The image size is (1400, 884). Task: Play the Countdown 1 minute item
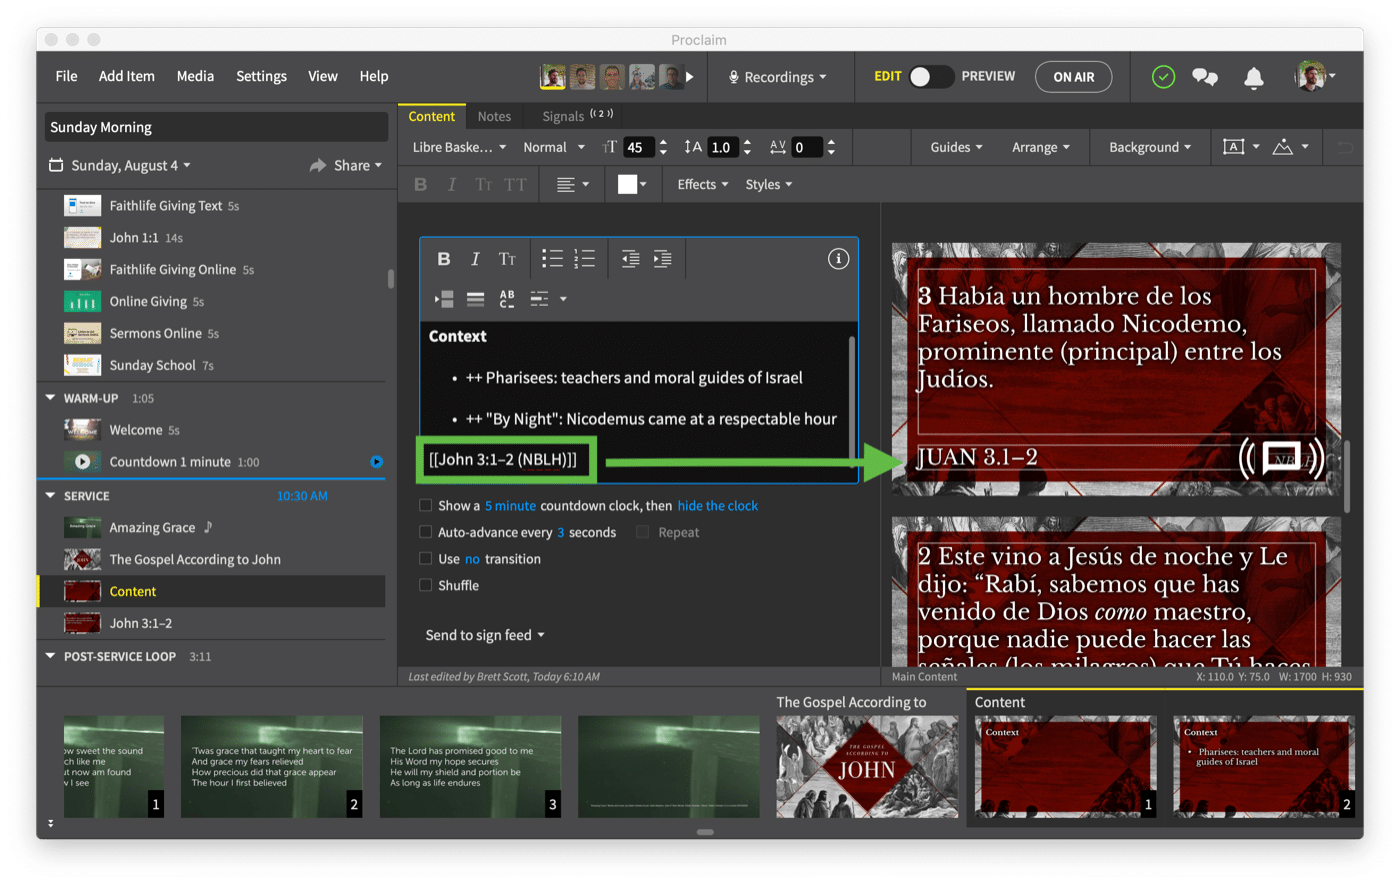coord(82,462)
